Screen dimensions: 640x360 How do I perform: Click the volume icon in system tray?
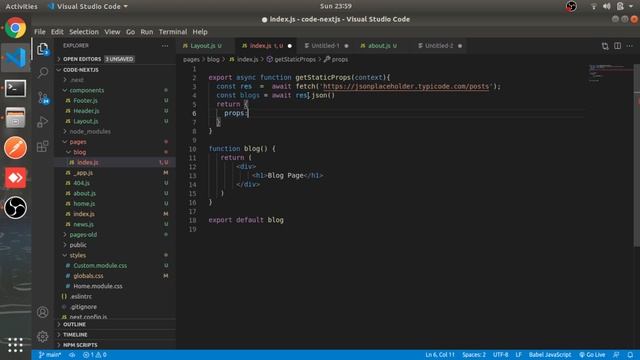[607, 6]
